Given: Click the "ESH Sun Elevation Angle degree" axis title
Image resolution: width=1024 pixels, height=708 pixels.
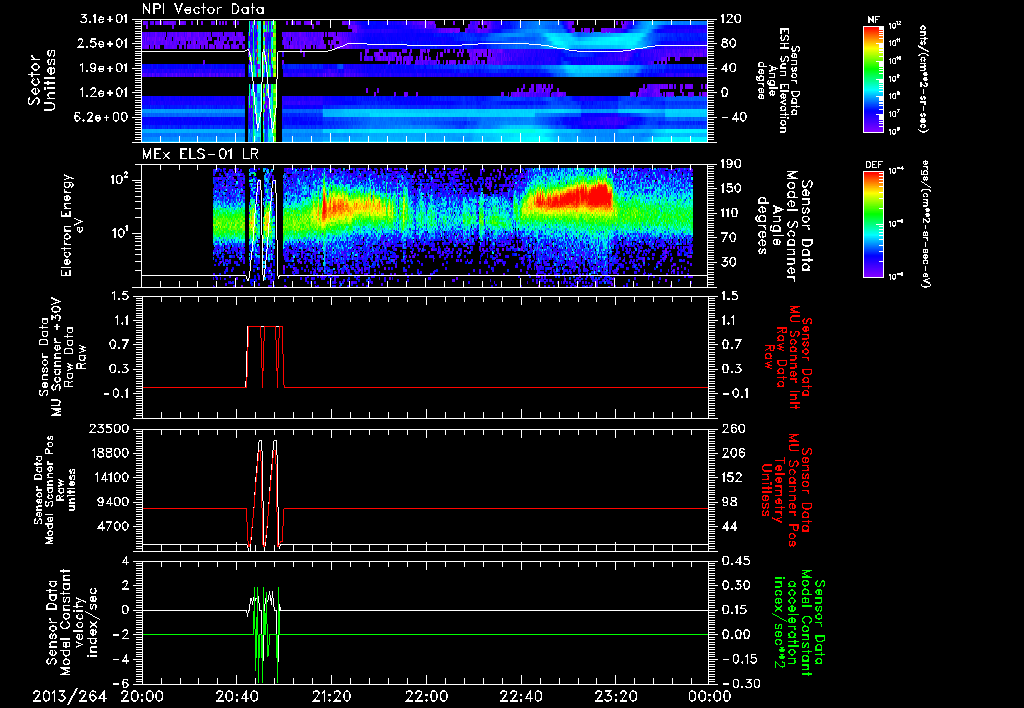Looking at the screenshot, I should [x=778, y=80].
